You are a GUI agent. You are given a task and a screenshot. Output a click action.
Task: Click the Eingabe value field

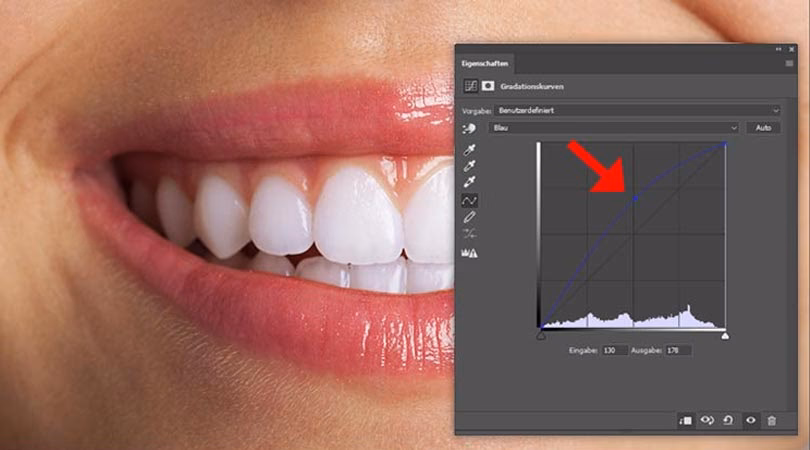pyautogui.click(x=614, y=350)
